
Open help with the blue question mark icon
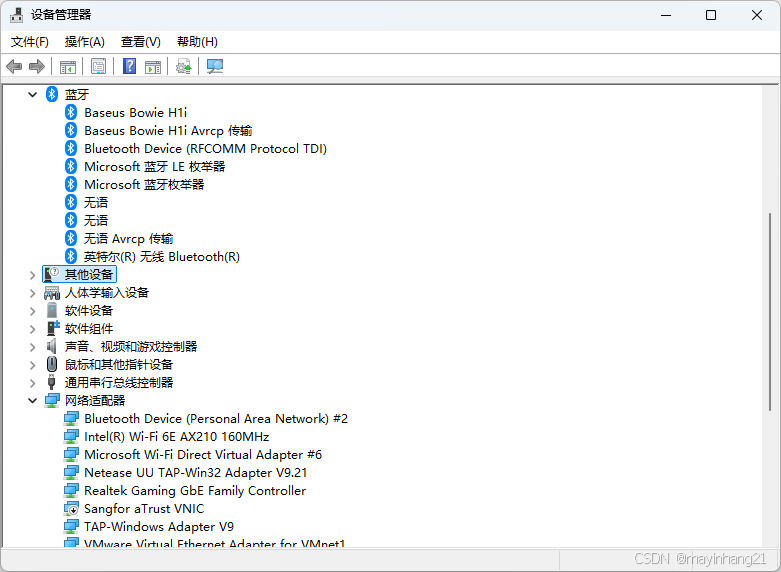(x=130, y=66)
